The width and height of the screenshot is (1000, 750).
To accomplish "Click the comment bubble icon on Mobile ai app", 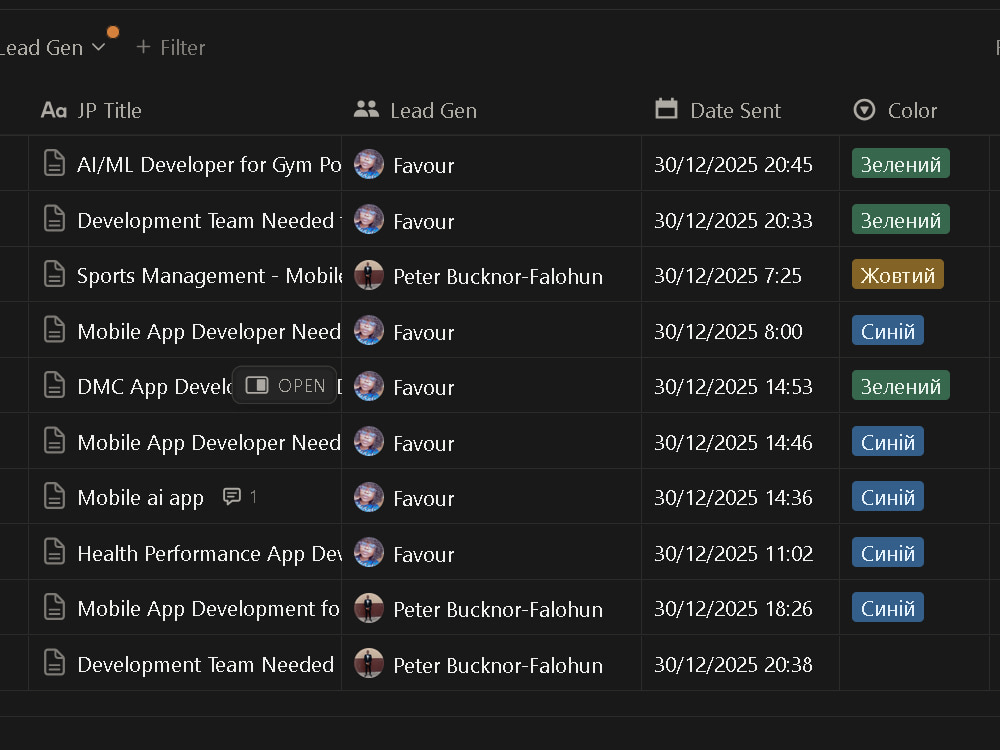I will coord(232,496).
